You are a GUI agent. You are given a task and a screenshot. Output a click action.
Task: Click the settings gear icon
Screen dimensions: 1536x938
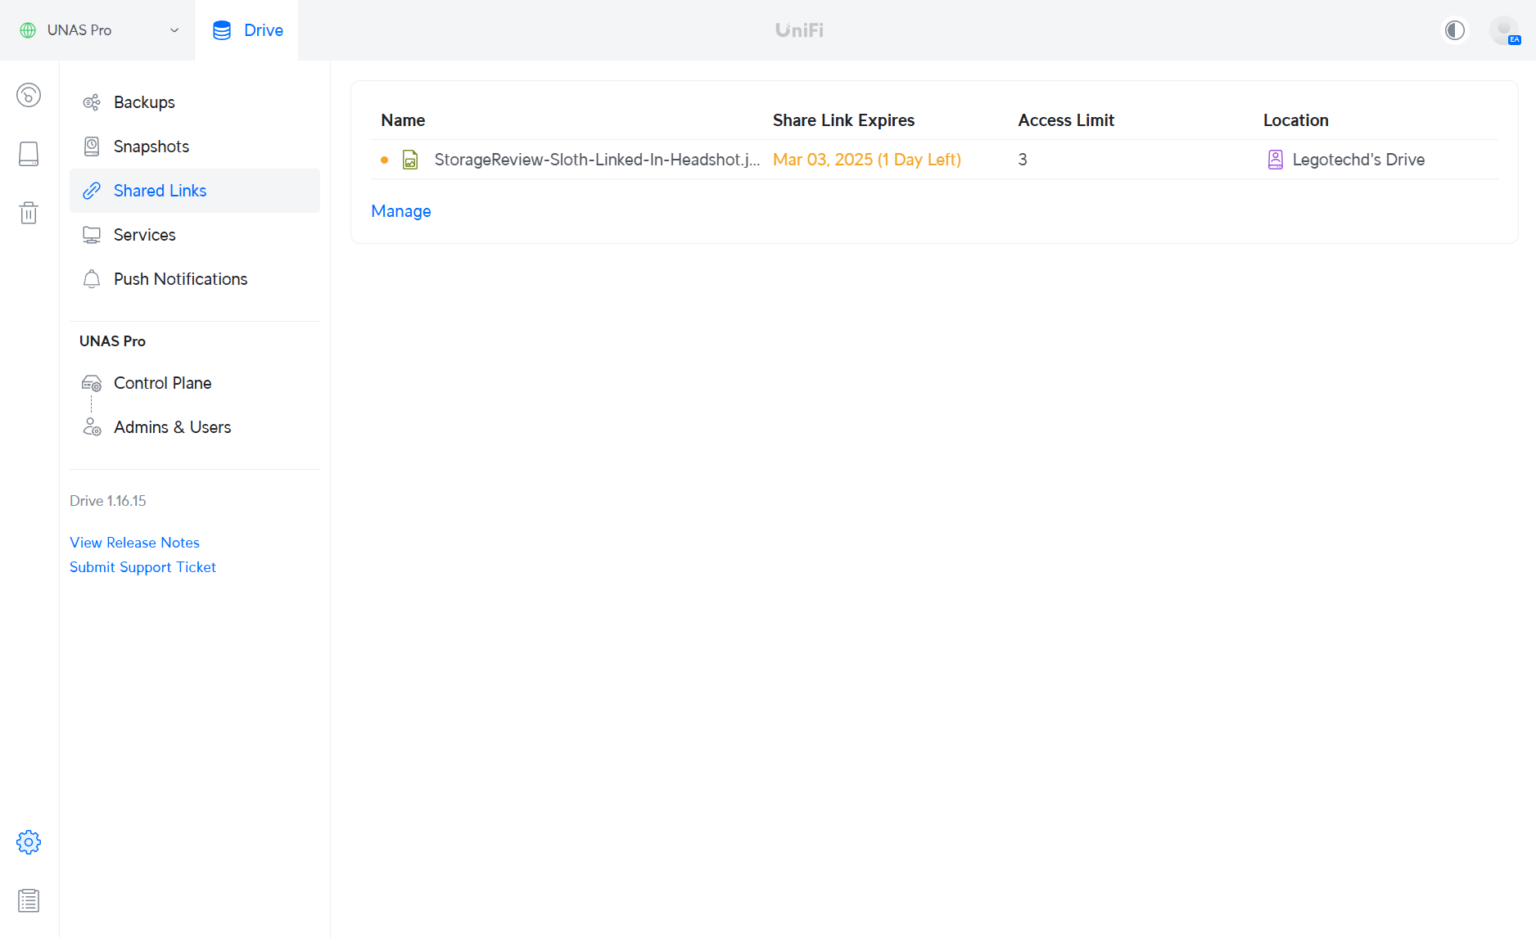(29, 842)
